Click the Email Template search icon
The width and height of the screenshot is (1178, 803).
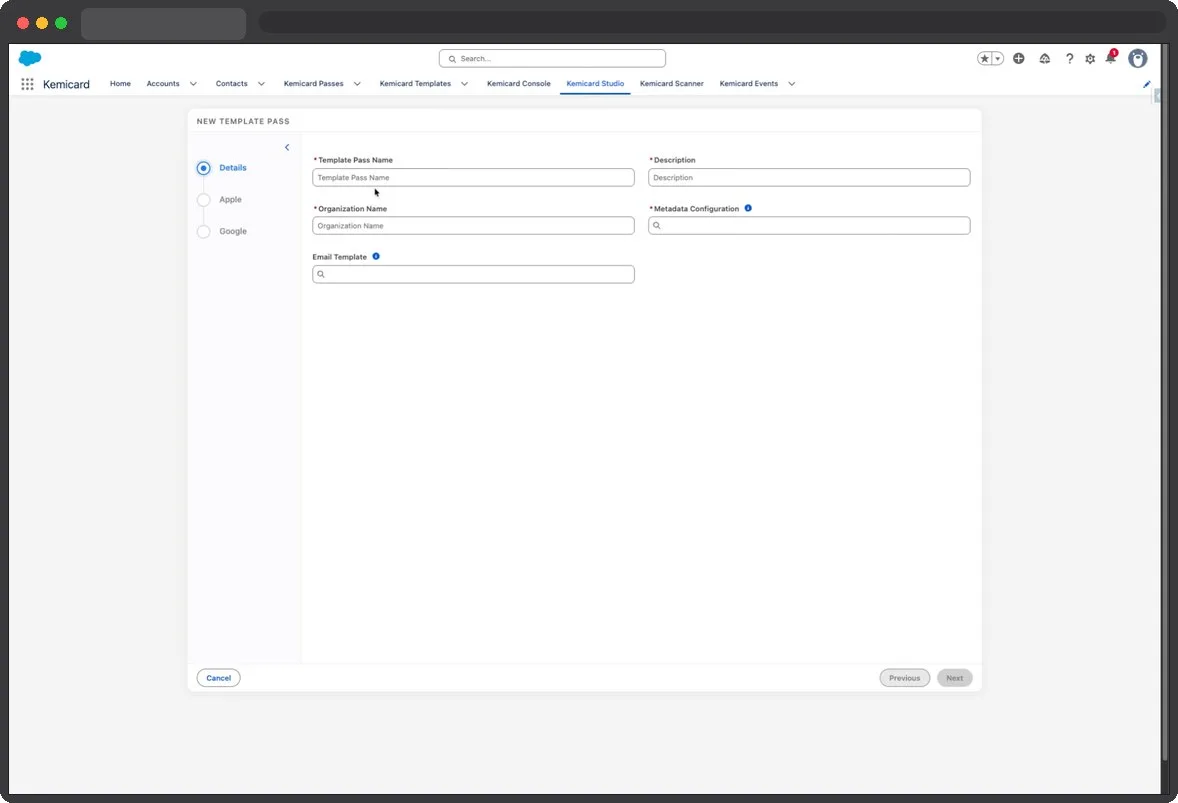[321, 274]
